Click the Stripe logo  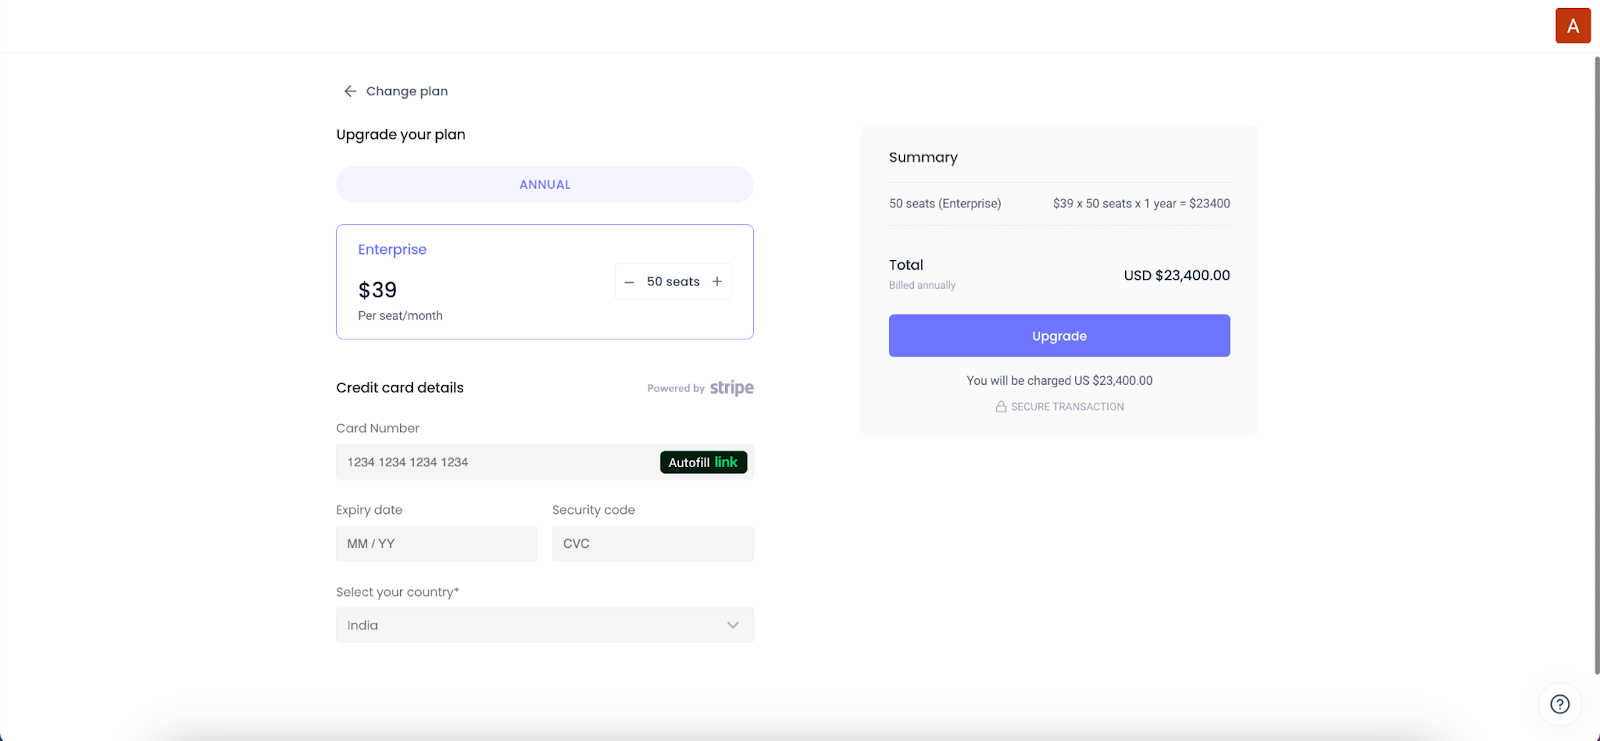(732, 388)
